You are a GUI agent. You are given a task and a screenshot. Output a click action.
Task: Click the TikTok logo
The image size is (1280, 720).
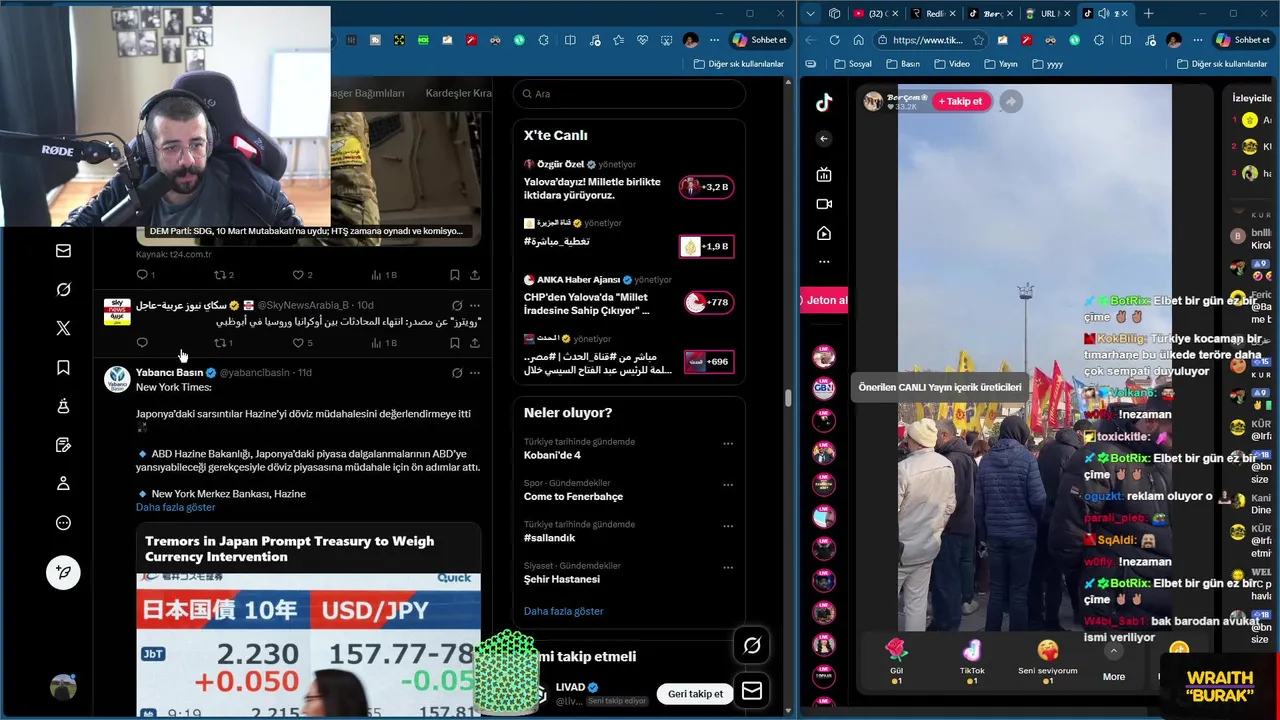click(824, 102)
